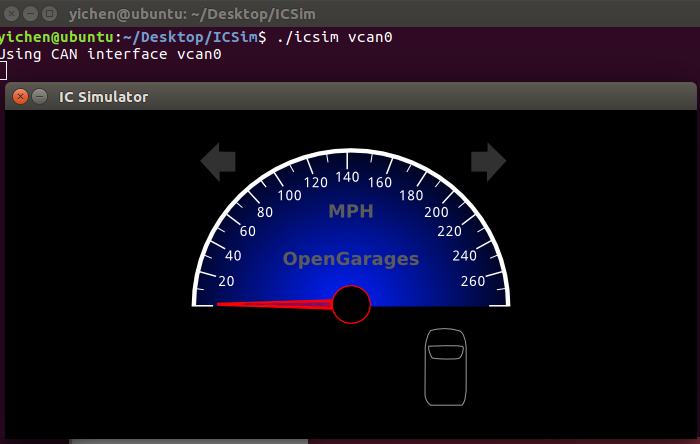Click the red speedometer needle
The height and width of the screenshot is (444, 700).
tap(275, 304)
